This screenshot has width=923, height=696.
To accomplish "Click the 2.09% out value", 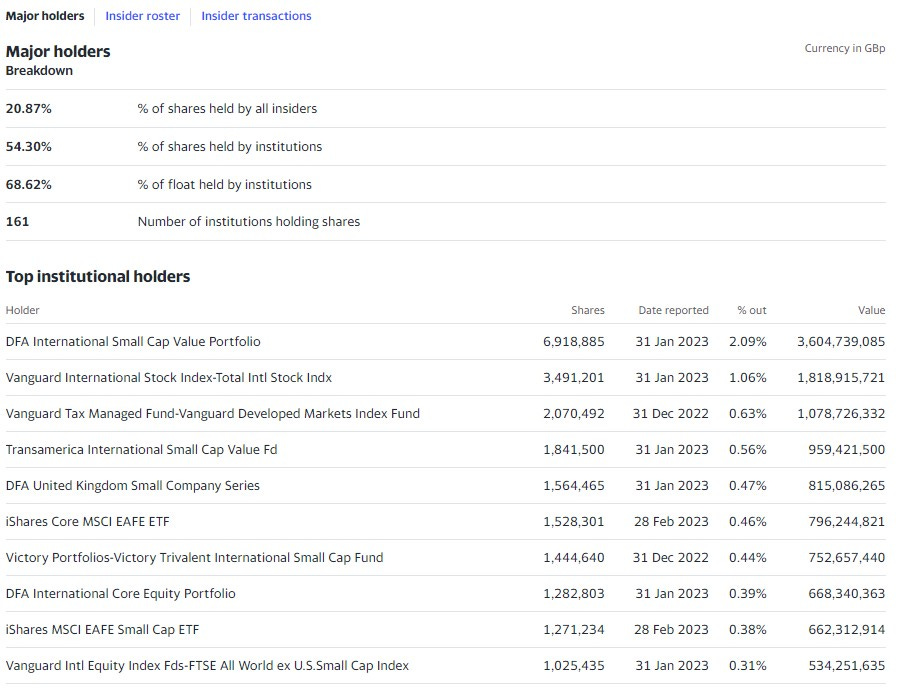I will pos(748,342).
